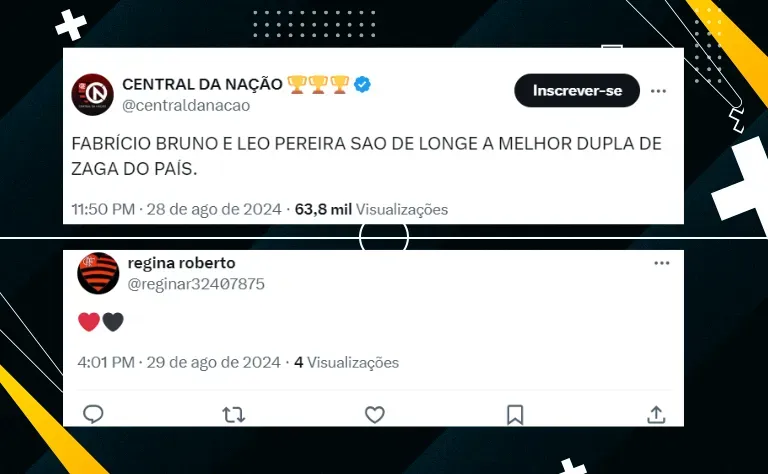Click regina roberto display name
Screen dimensions: 768x474
click(182, 263)
